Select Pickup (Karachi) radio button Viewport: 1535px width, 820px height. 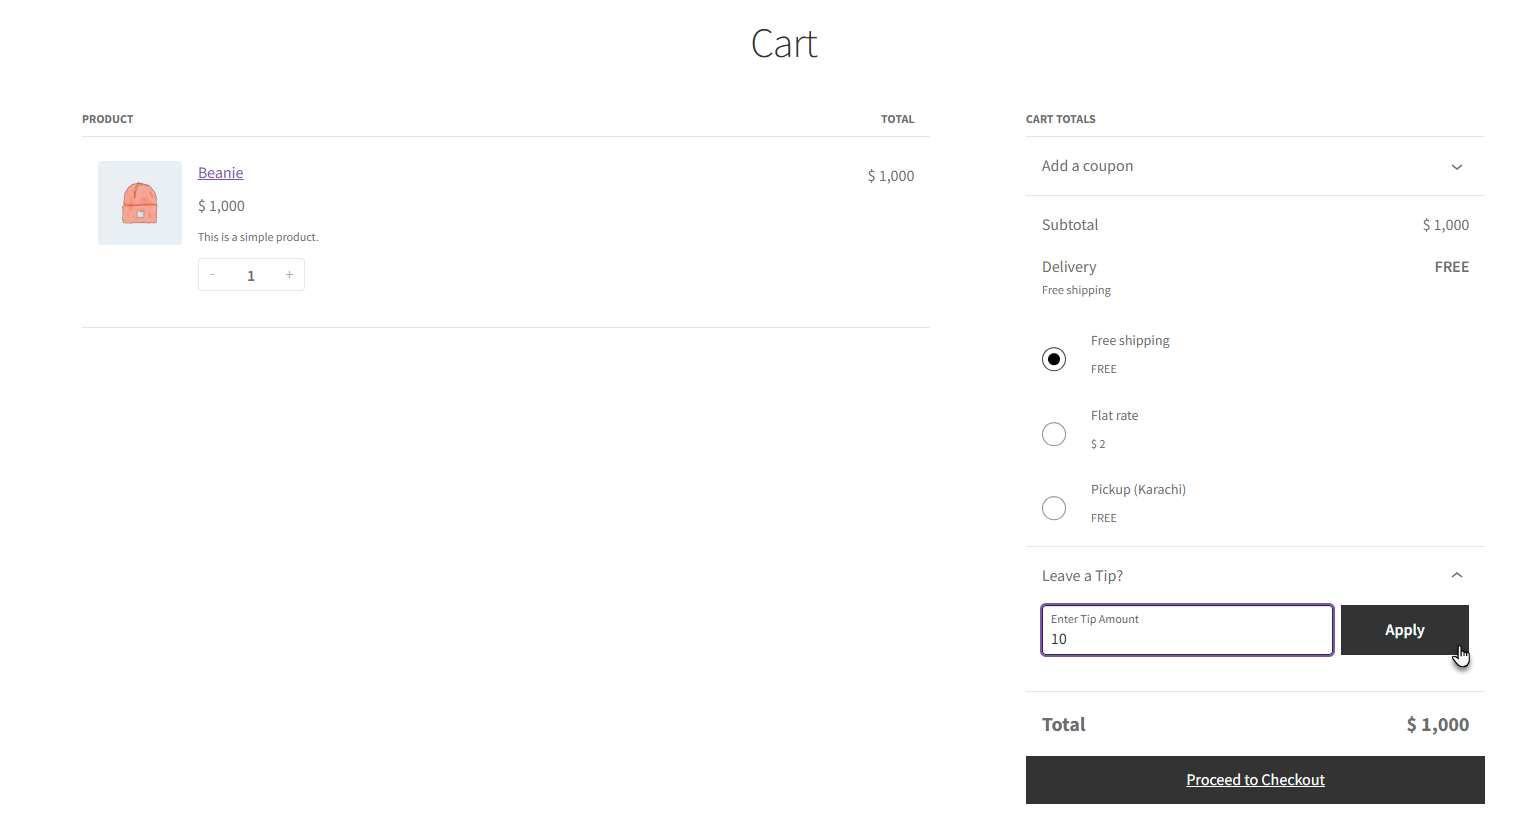coord(1054,508)
